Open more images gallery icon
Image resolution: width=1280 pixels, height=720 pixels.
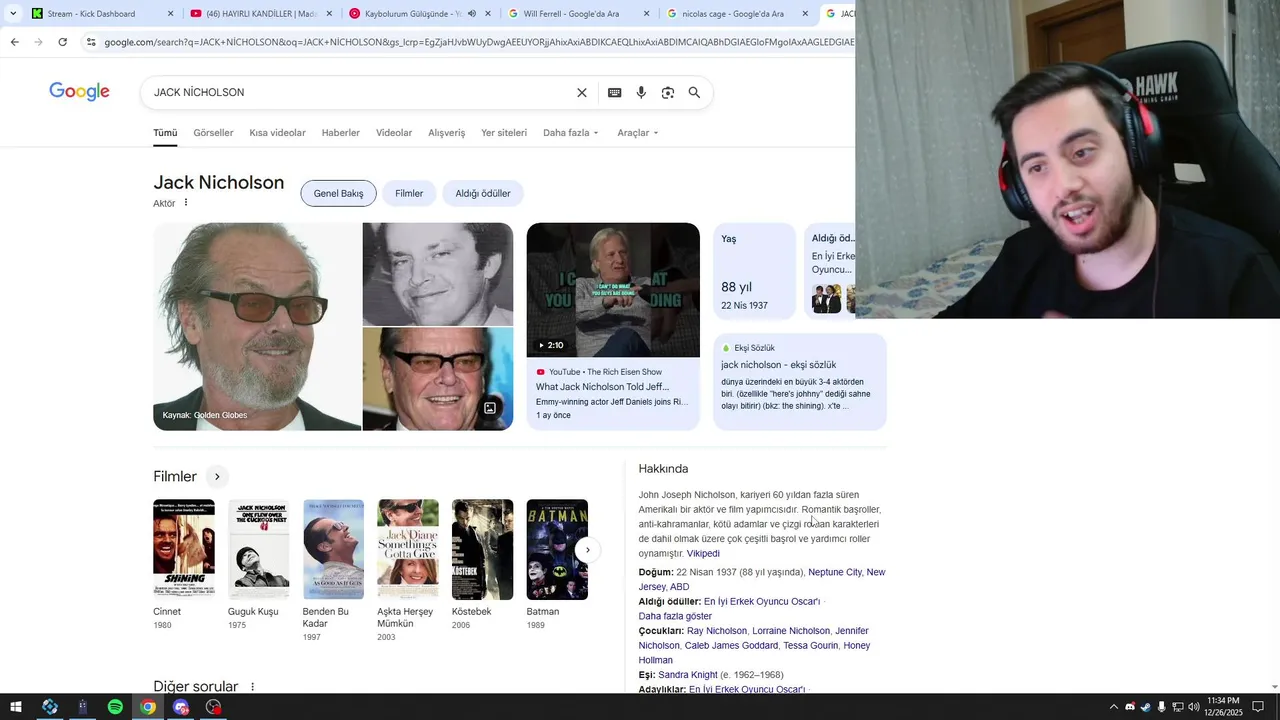click(x=490, y=408)
